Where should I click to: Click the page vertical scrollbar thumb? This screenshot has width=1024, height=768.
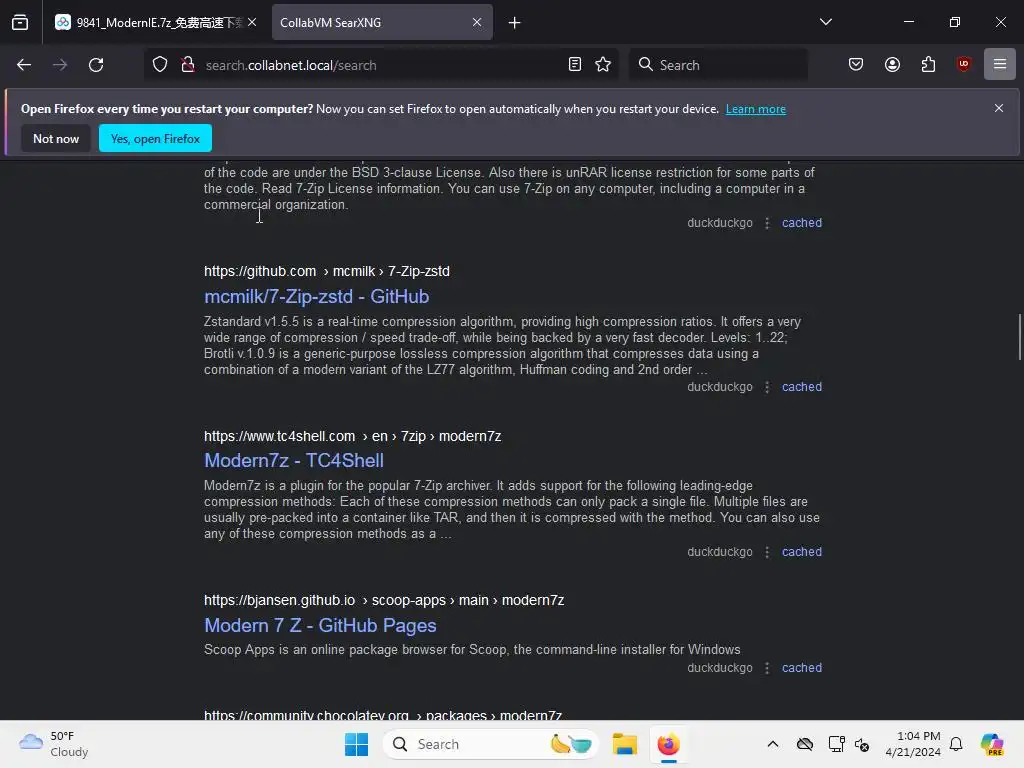point(1019,337)
